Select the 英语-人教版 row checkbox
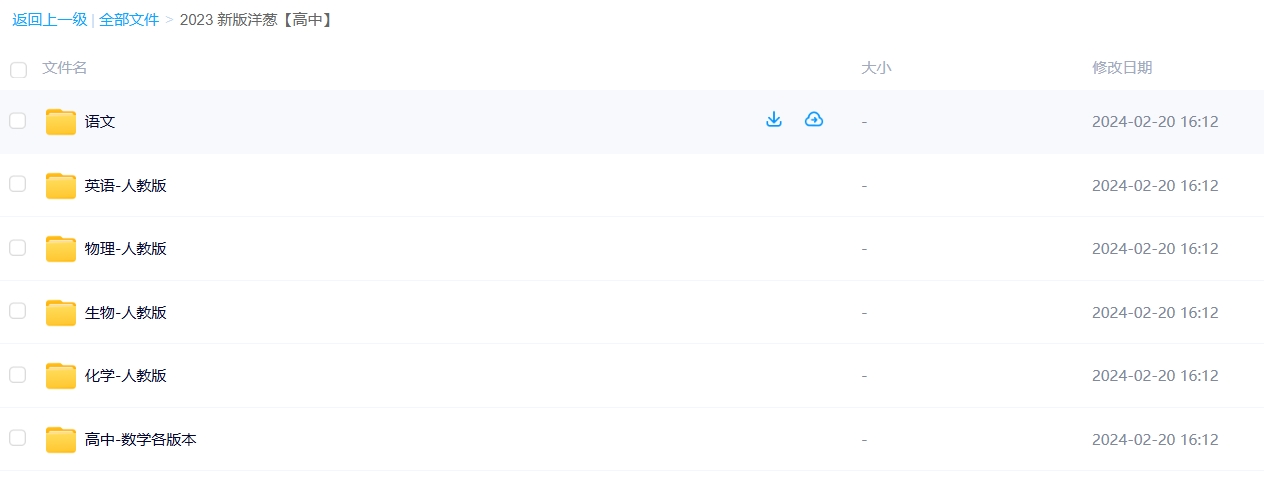The width and height of the screenshot is (1264, 485). point(18,184)
